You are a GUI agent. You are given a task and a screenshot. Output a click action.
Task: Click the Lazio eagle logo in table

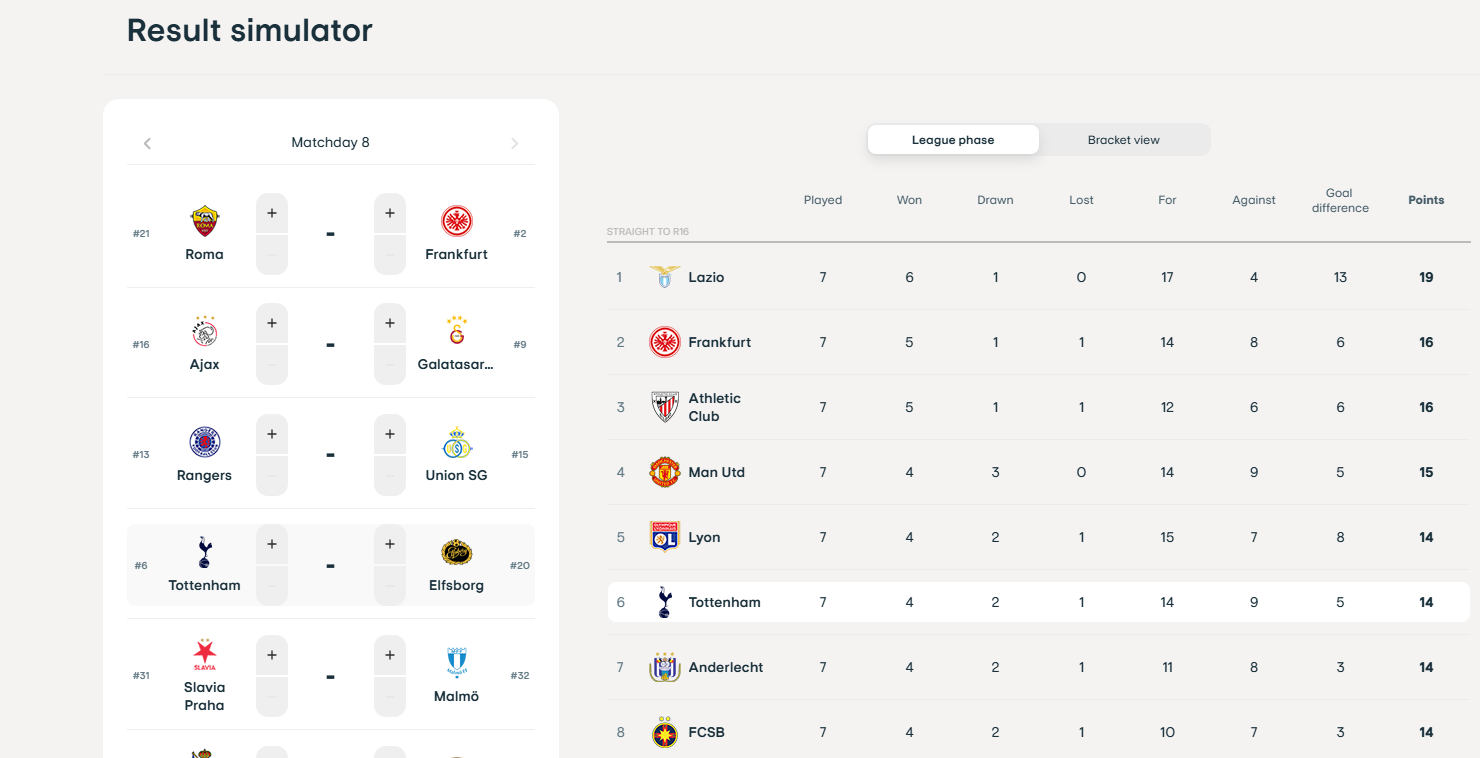(x=664, y=277)
